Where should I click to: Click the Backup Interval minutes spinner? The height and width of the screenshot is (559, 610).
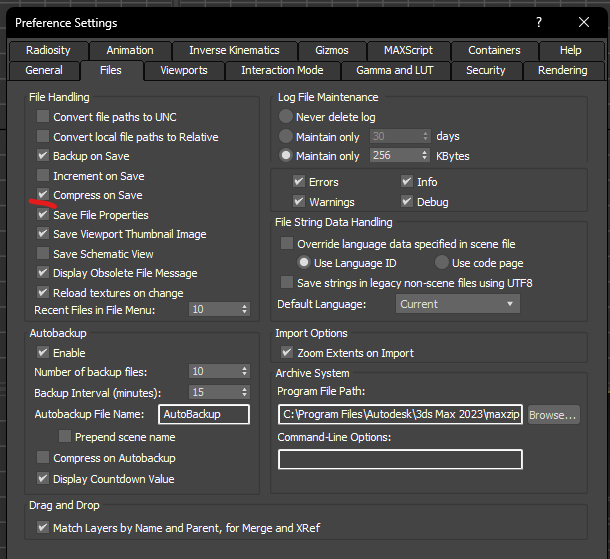[243, 392]
